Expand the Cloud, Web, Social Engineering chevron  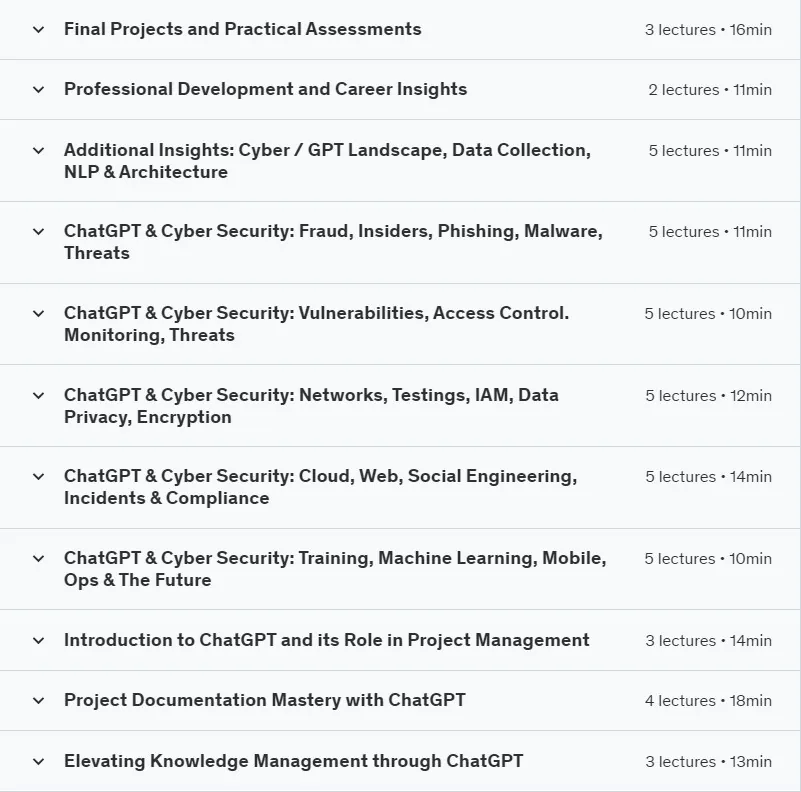(38, 477)
